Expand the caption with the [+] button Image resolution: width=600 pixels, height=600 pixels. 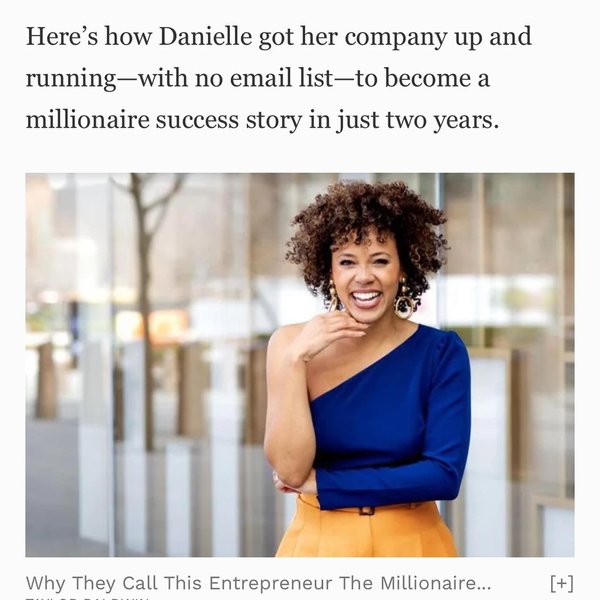(562, 583)
